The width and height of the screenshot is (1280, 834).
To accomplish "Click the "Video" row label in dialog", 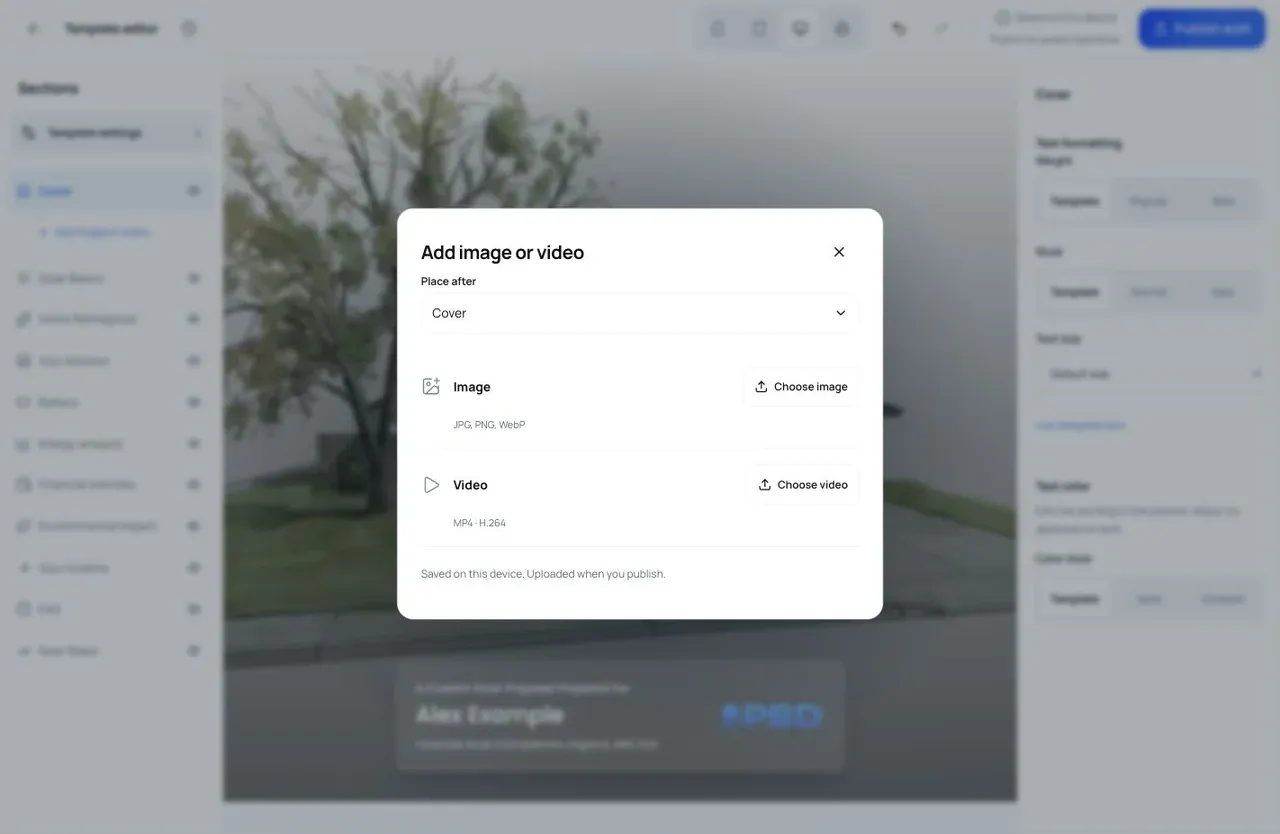I will point(470,485).
